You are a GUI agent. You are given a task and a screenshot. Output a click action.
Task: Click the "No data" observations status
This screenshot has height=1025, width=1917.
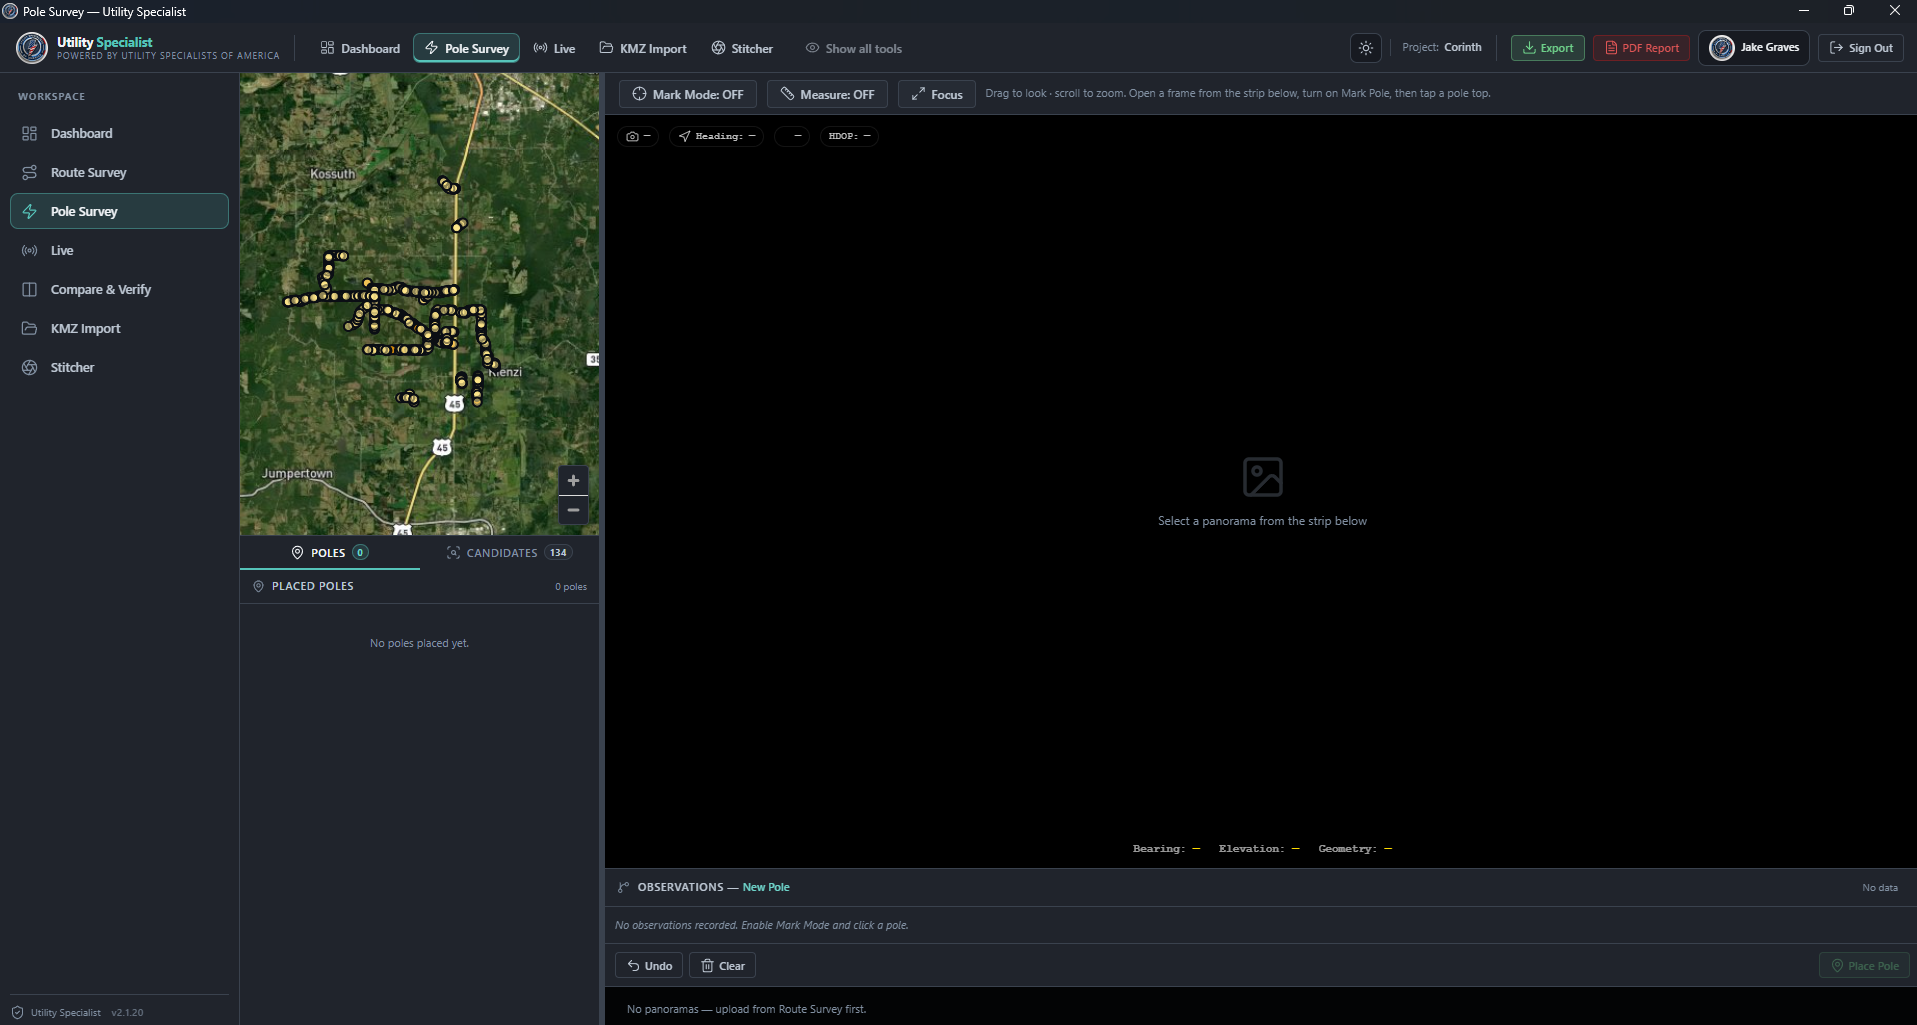coord(1880,887)
